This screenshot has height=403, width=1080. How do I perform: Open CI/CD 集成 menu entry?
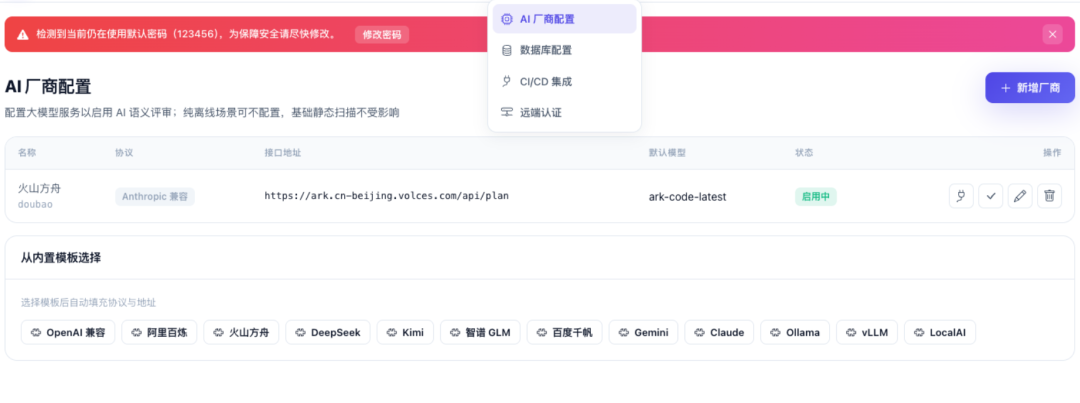coord(564,81)
